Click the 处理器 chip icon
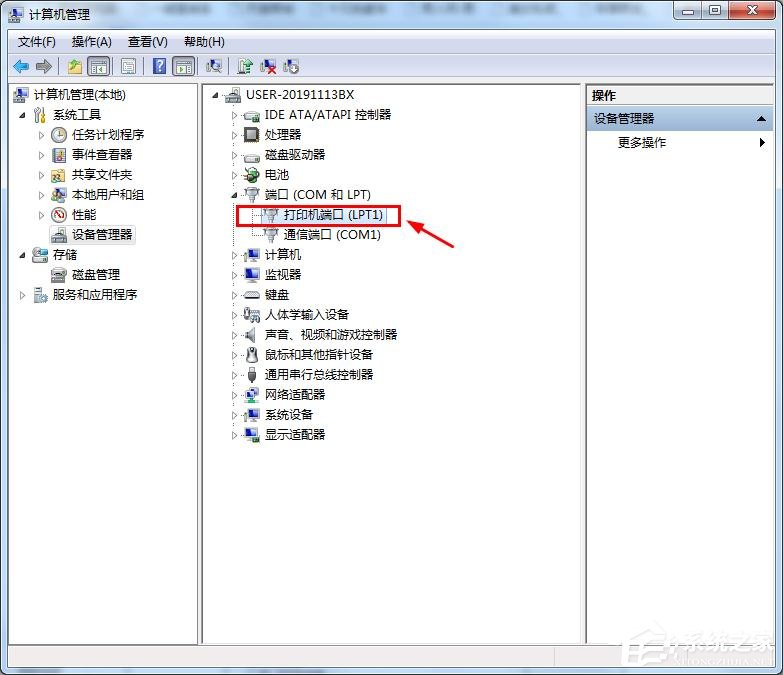Viewport: 783px width, 675px height. [251, 135]
